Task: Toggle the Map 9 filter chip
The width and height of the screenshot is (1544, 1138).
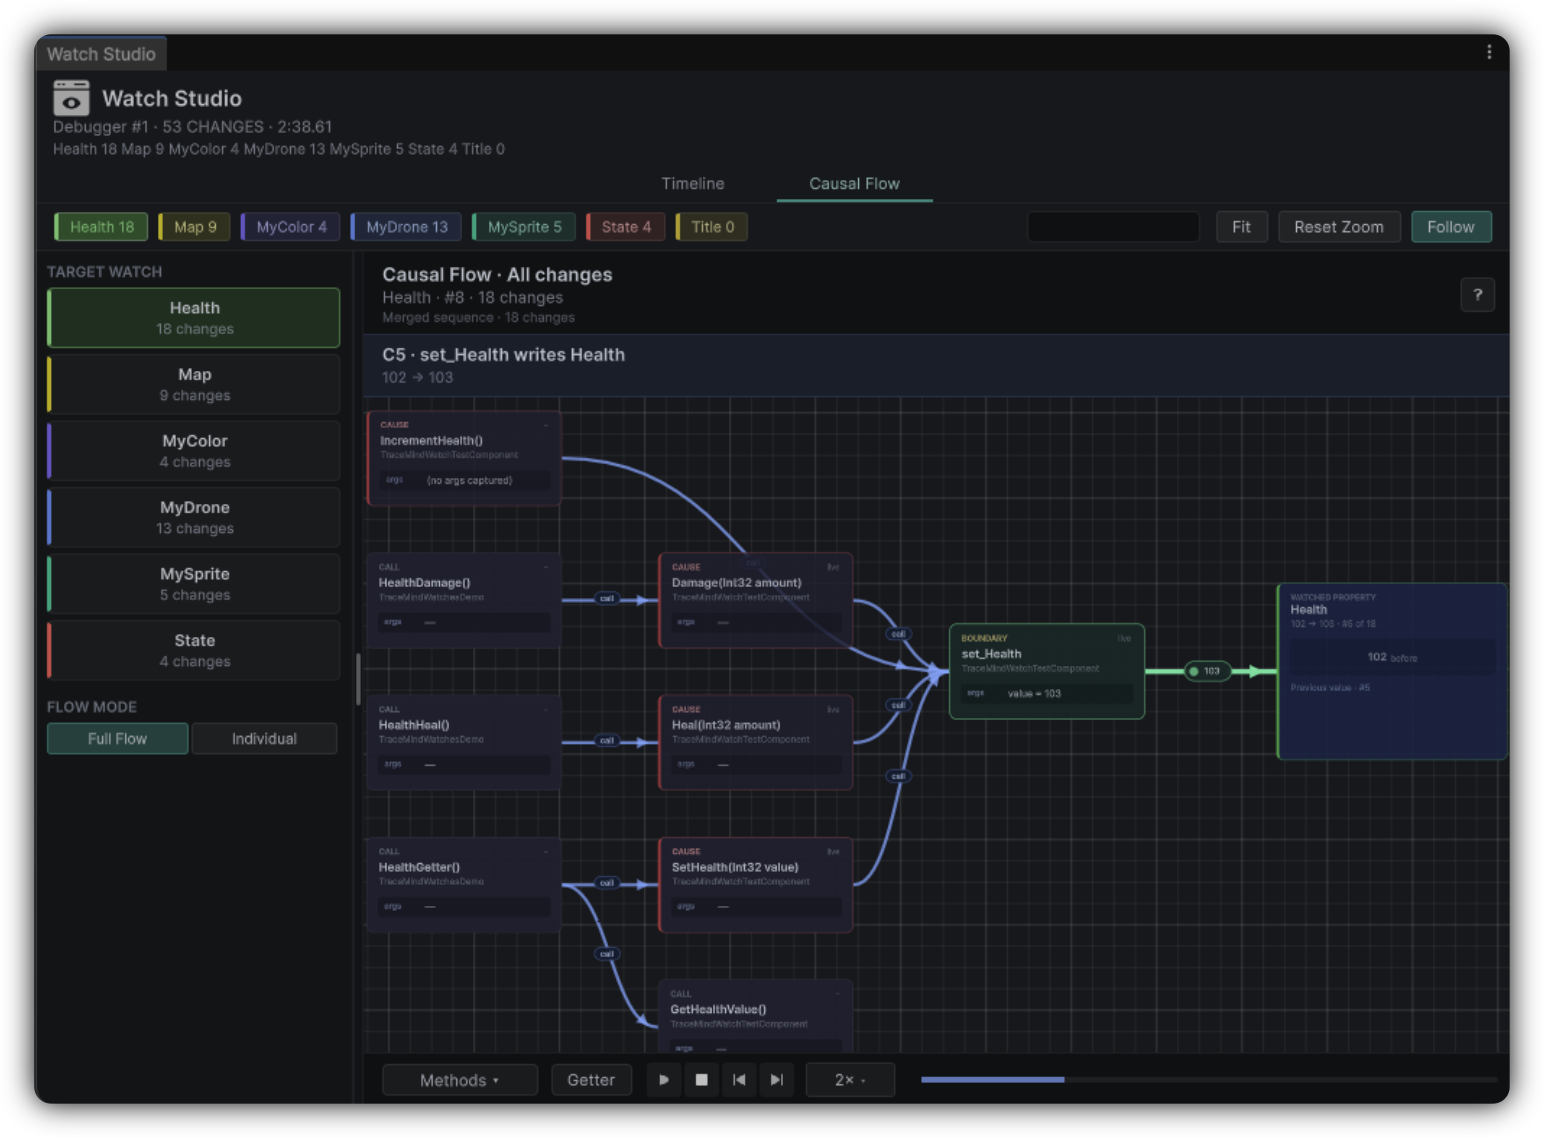Action: tap(195, 227)
